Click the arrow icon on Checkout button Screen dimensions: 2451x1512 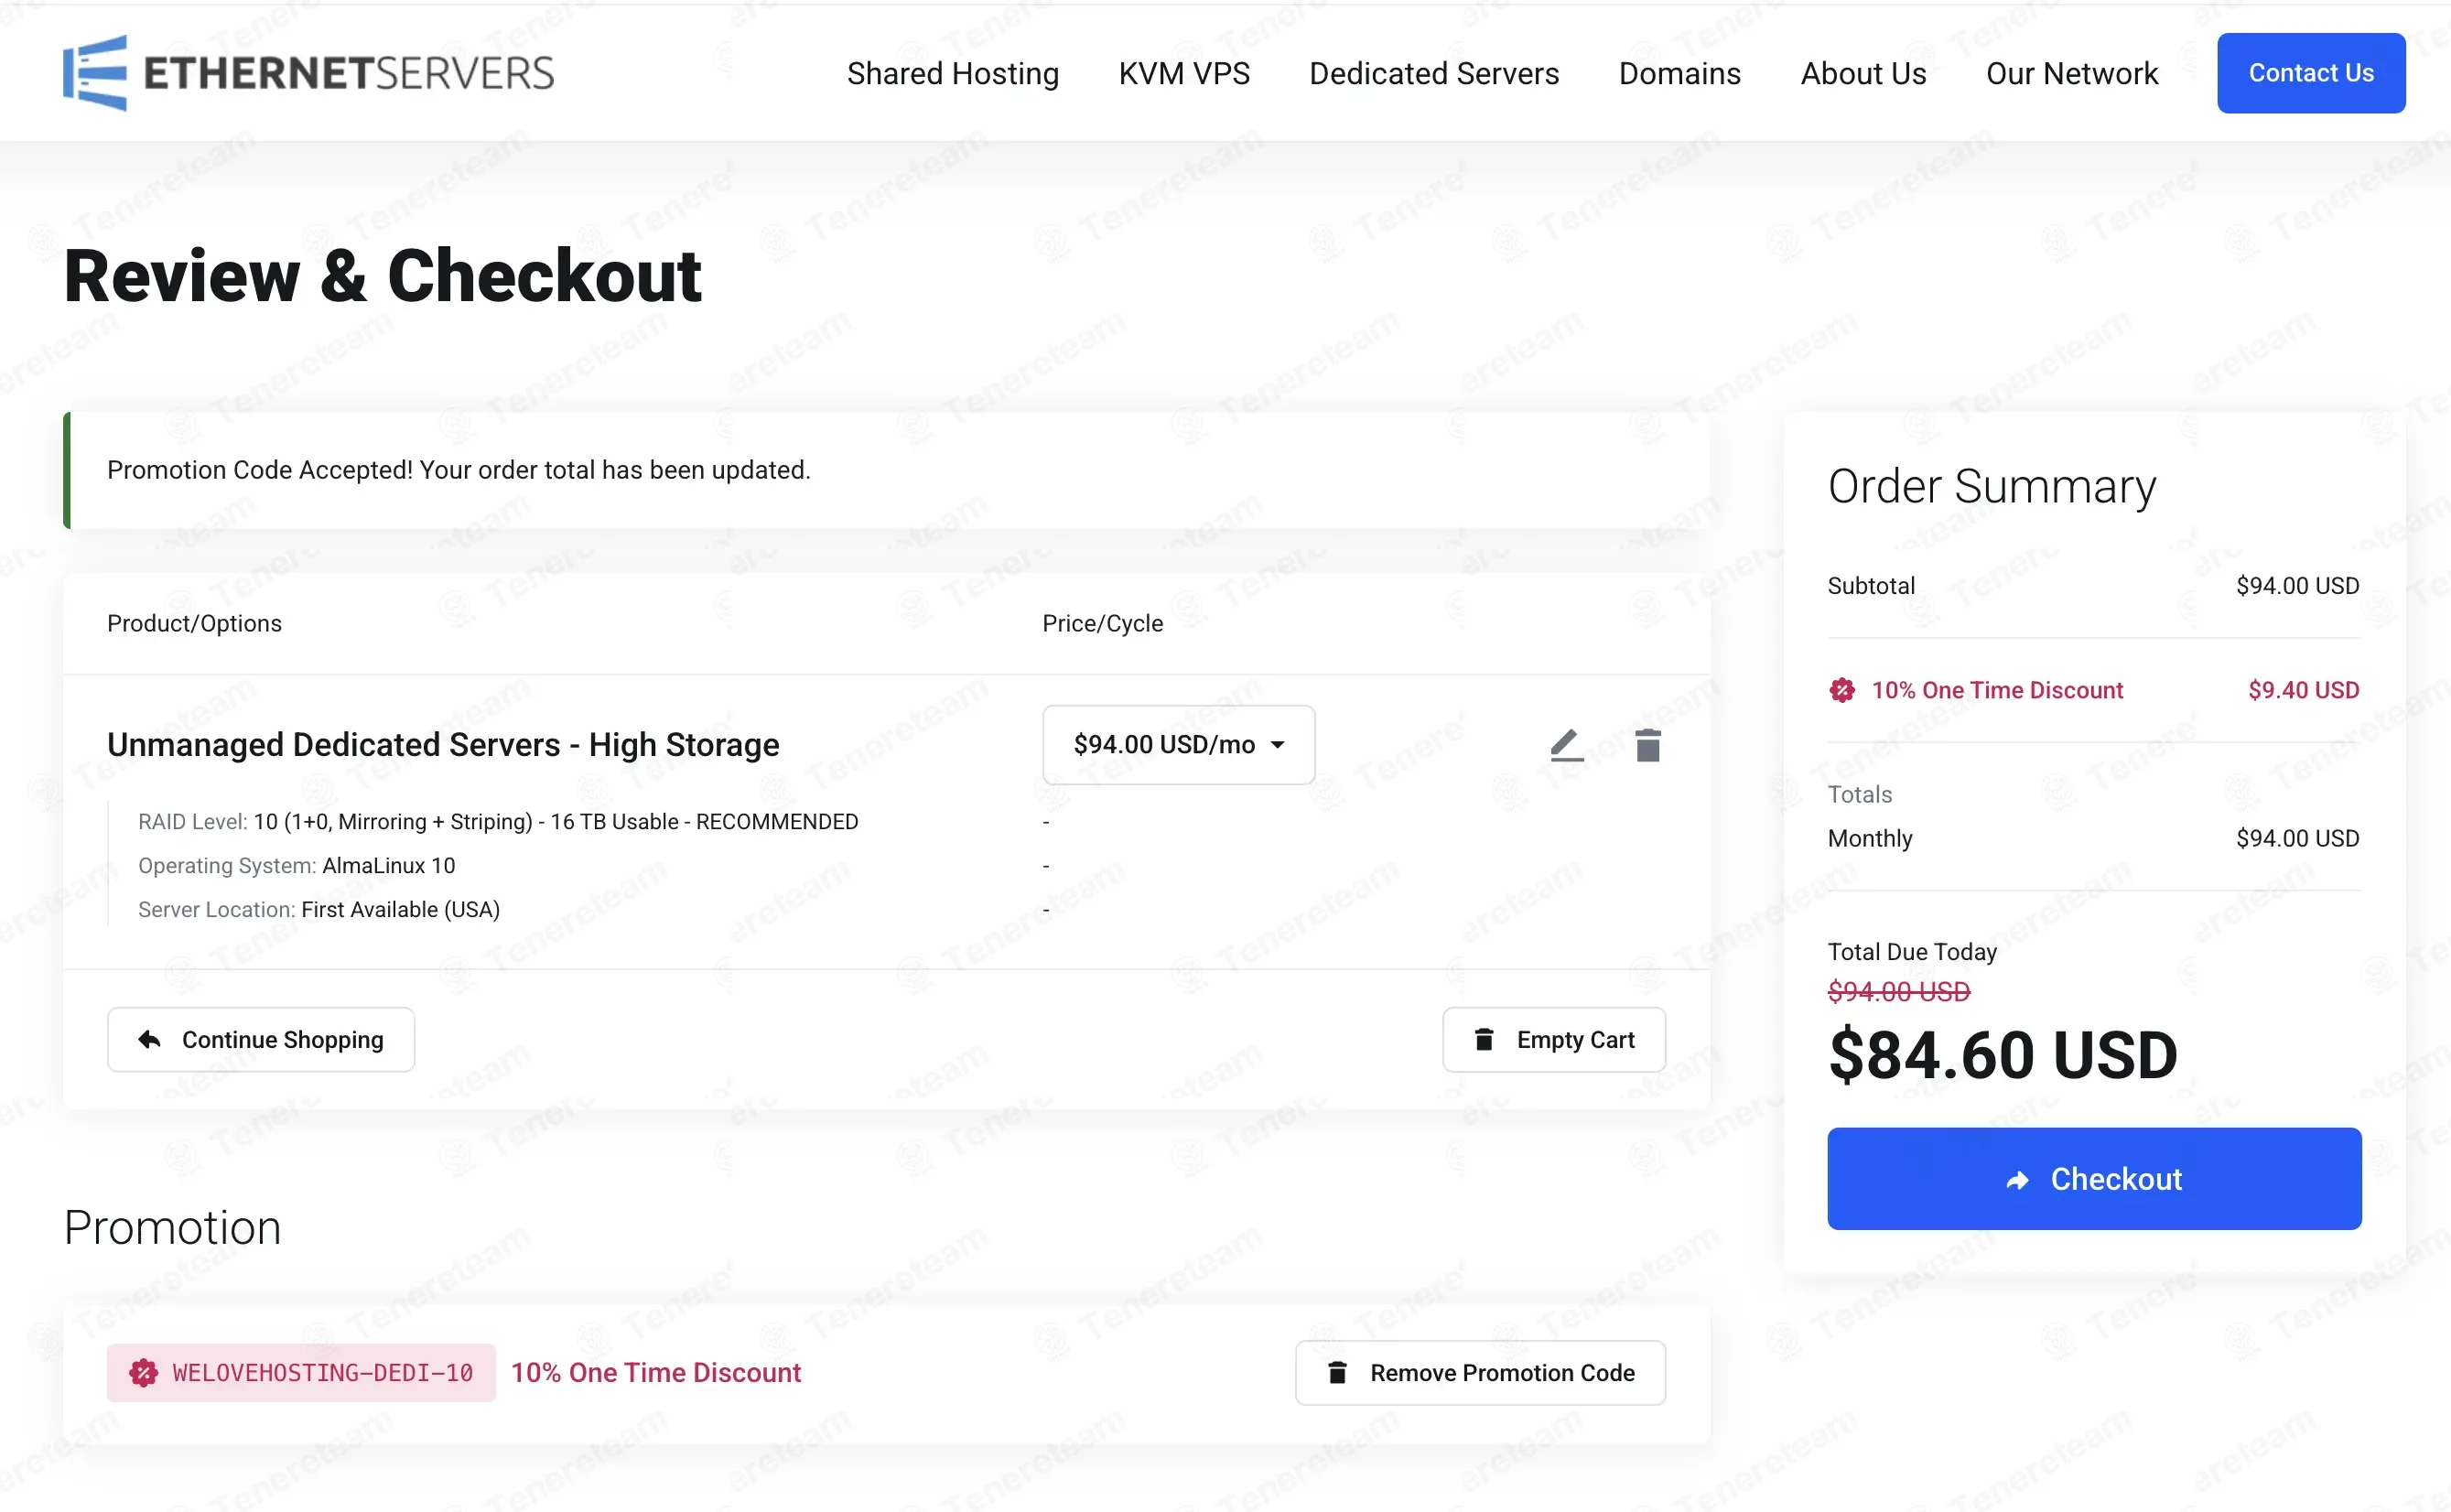[x=2017, y=1180]
